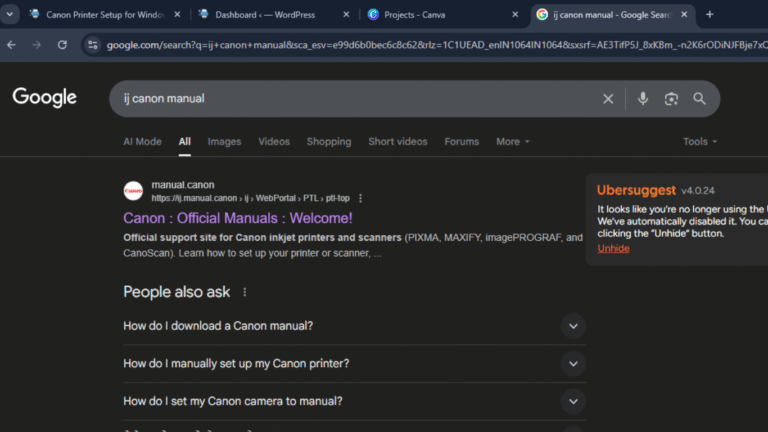The width and height of the screenshot is (768, 432).
Task: Close the Canon Printer Setup tab
Action: pos(177,15)
